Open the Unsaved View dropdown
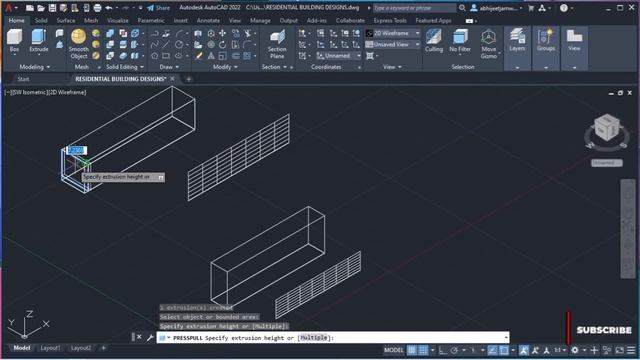The height and width of the screenshot is (360, 640). pyautogui.click(x=393, y=44)
